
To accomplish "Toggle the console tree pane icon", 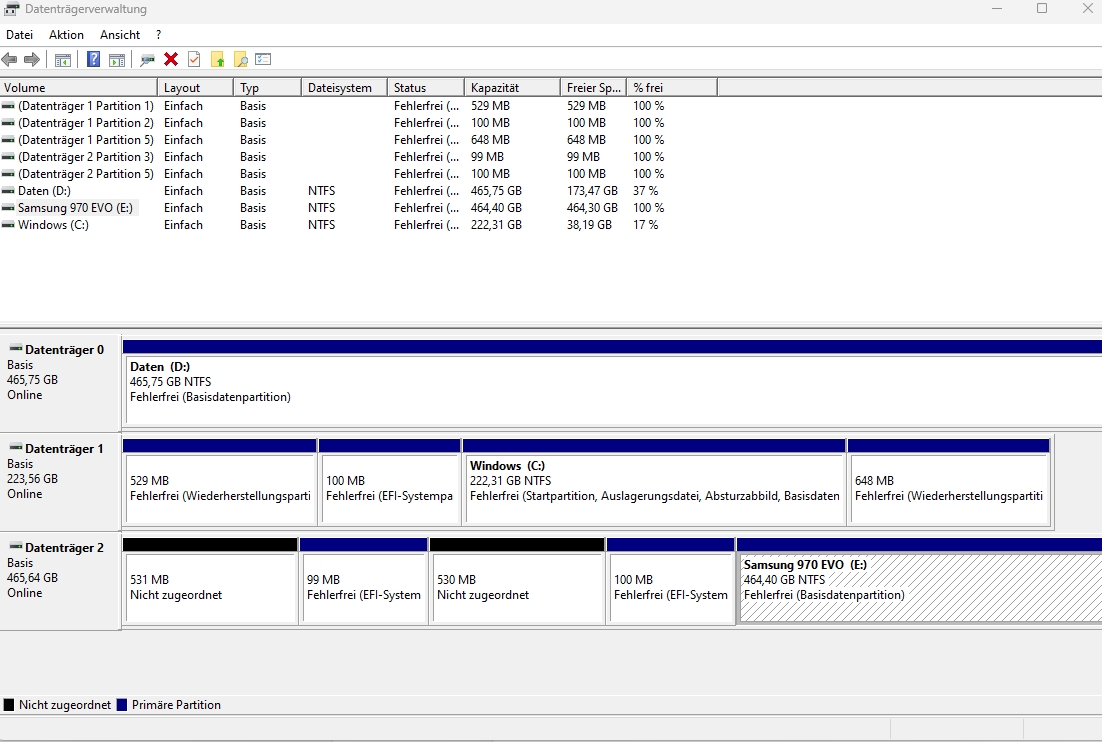I will pos(63,60).
